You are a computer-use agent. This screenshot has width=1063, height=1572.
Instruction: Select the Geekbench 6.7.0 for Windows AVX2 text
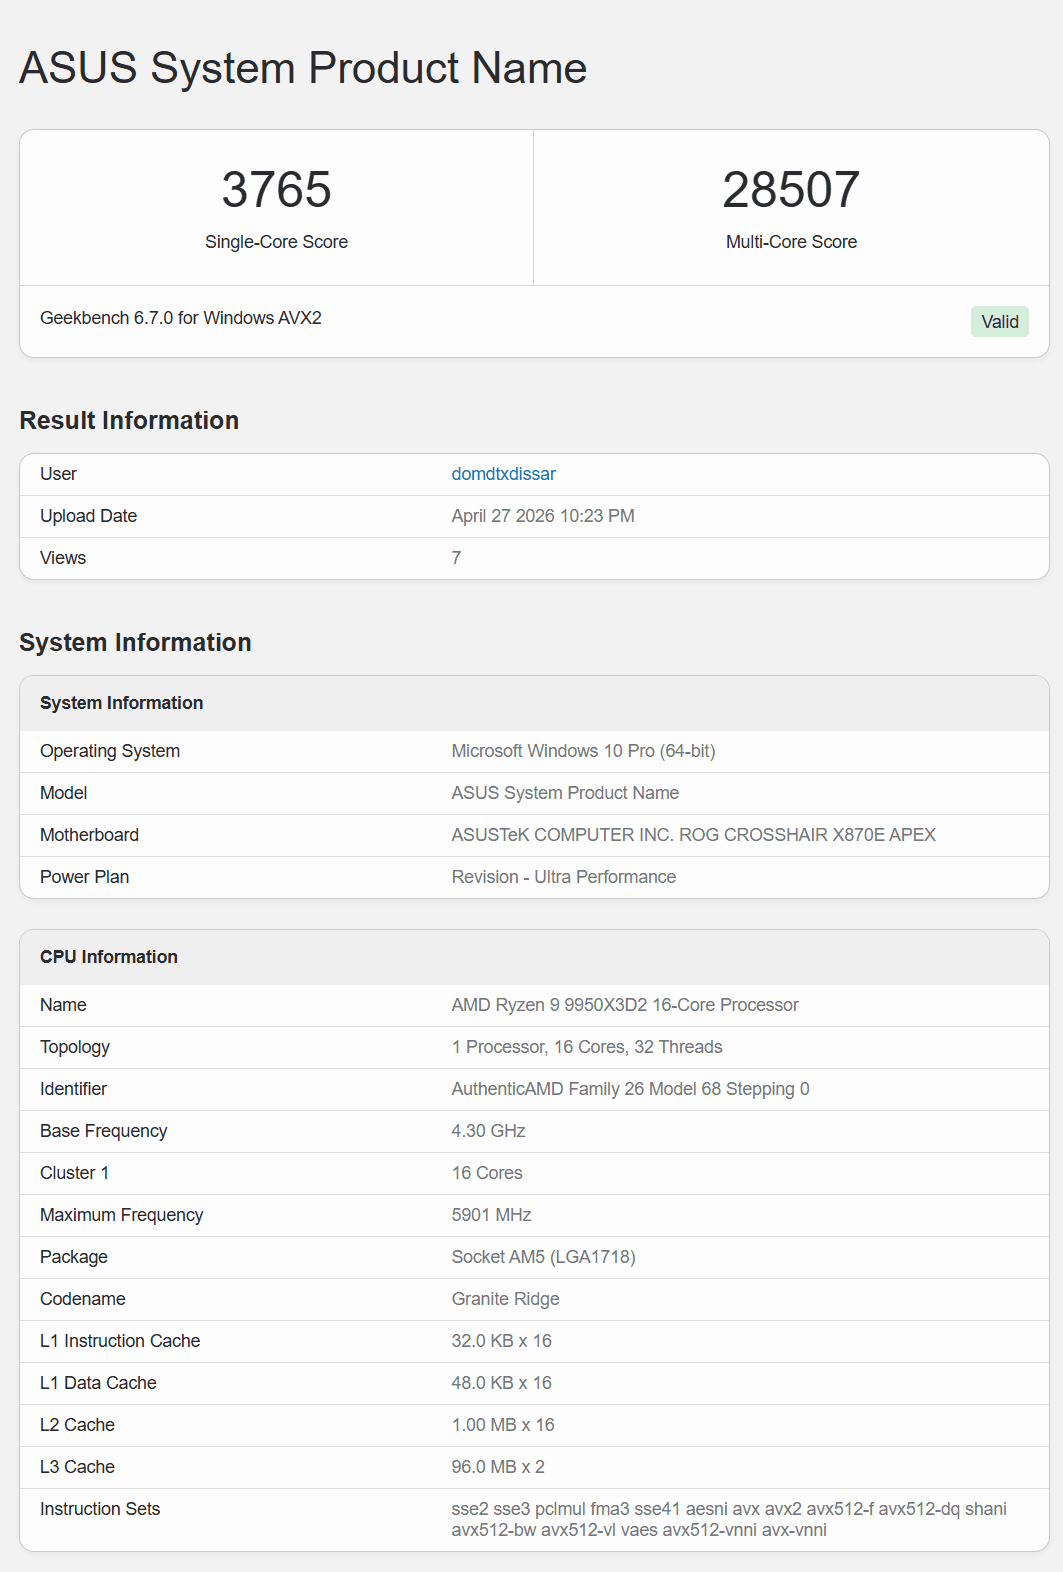click(181, 318)
